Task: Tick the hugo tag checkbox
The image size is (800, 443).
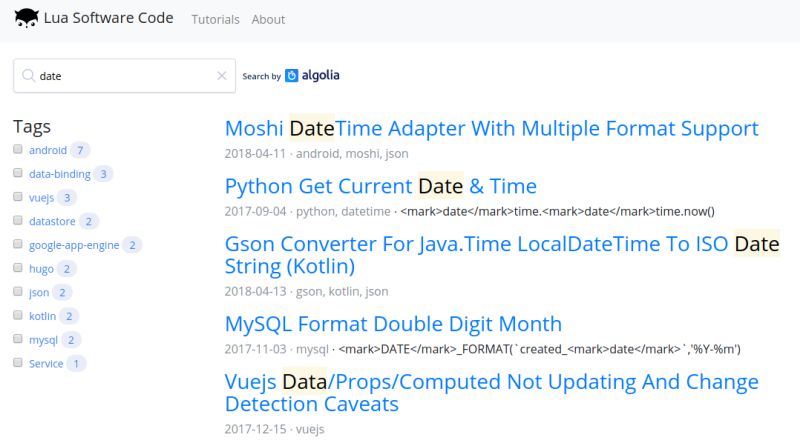Action: (18, 267)
